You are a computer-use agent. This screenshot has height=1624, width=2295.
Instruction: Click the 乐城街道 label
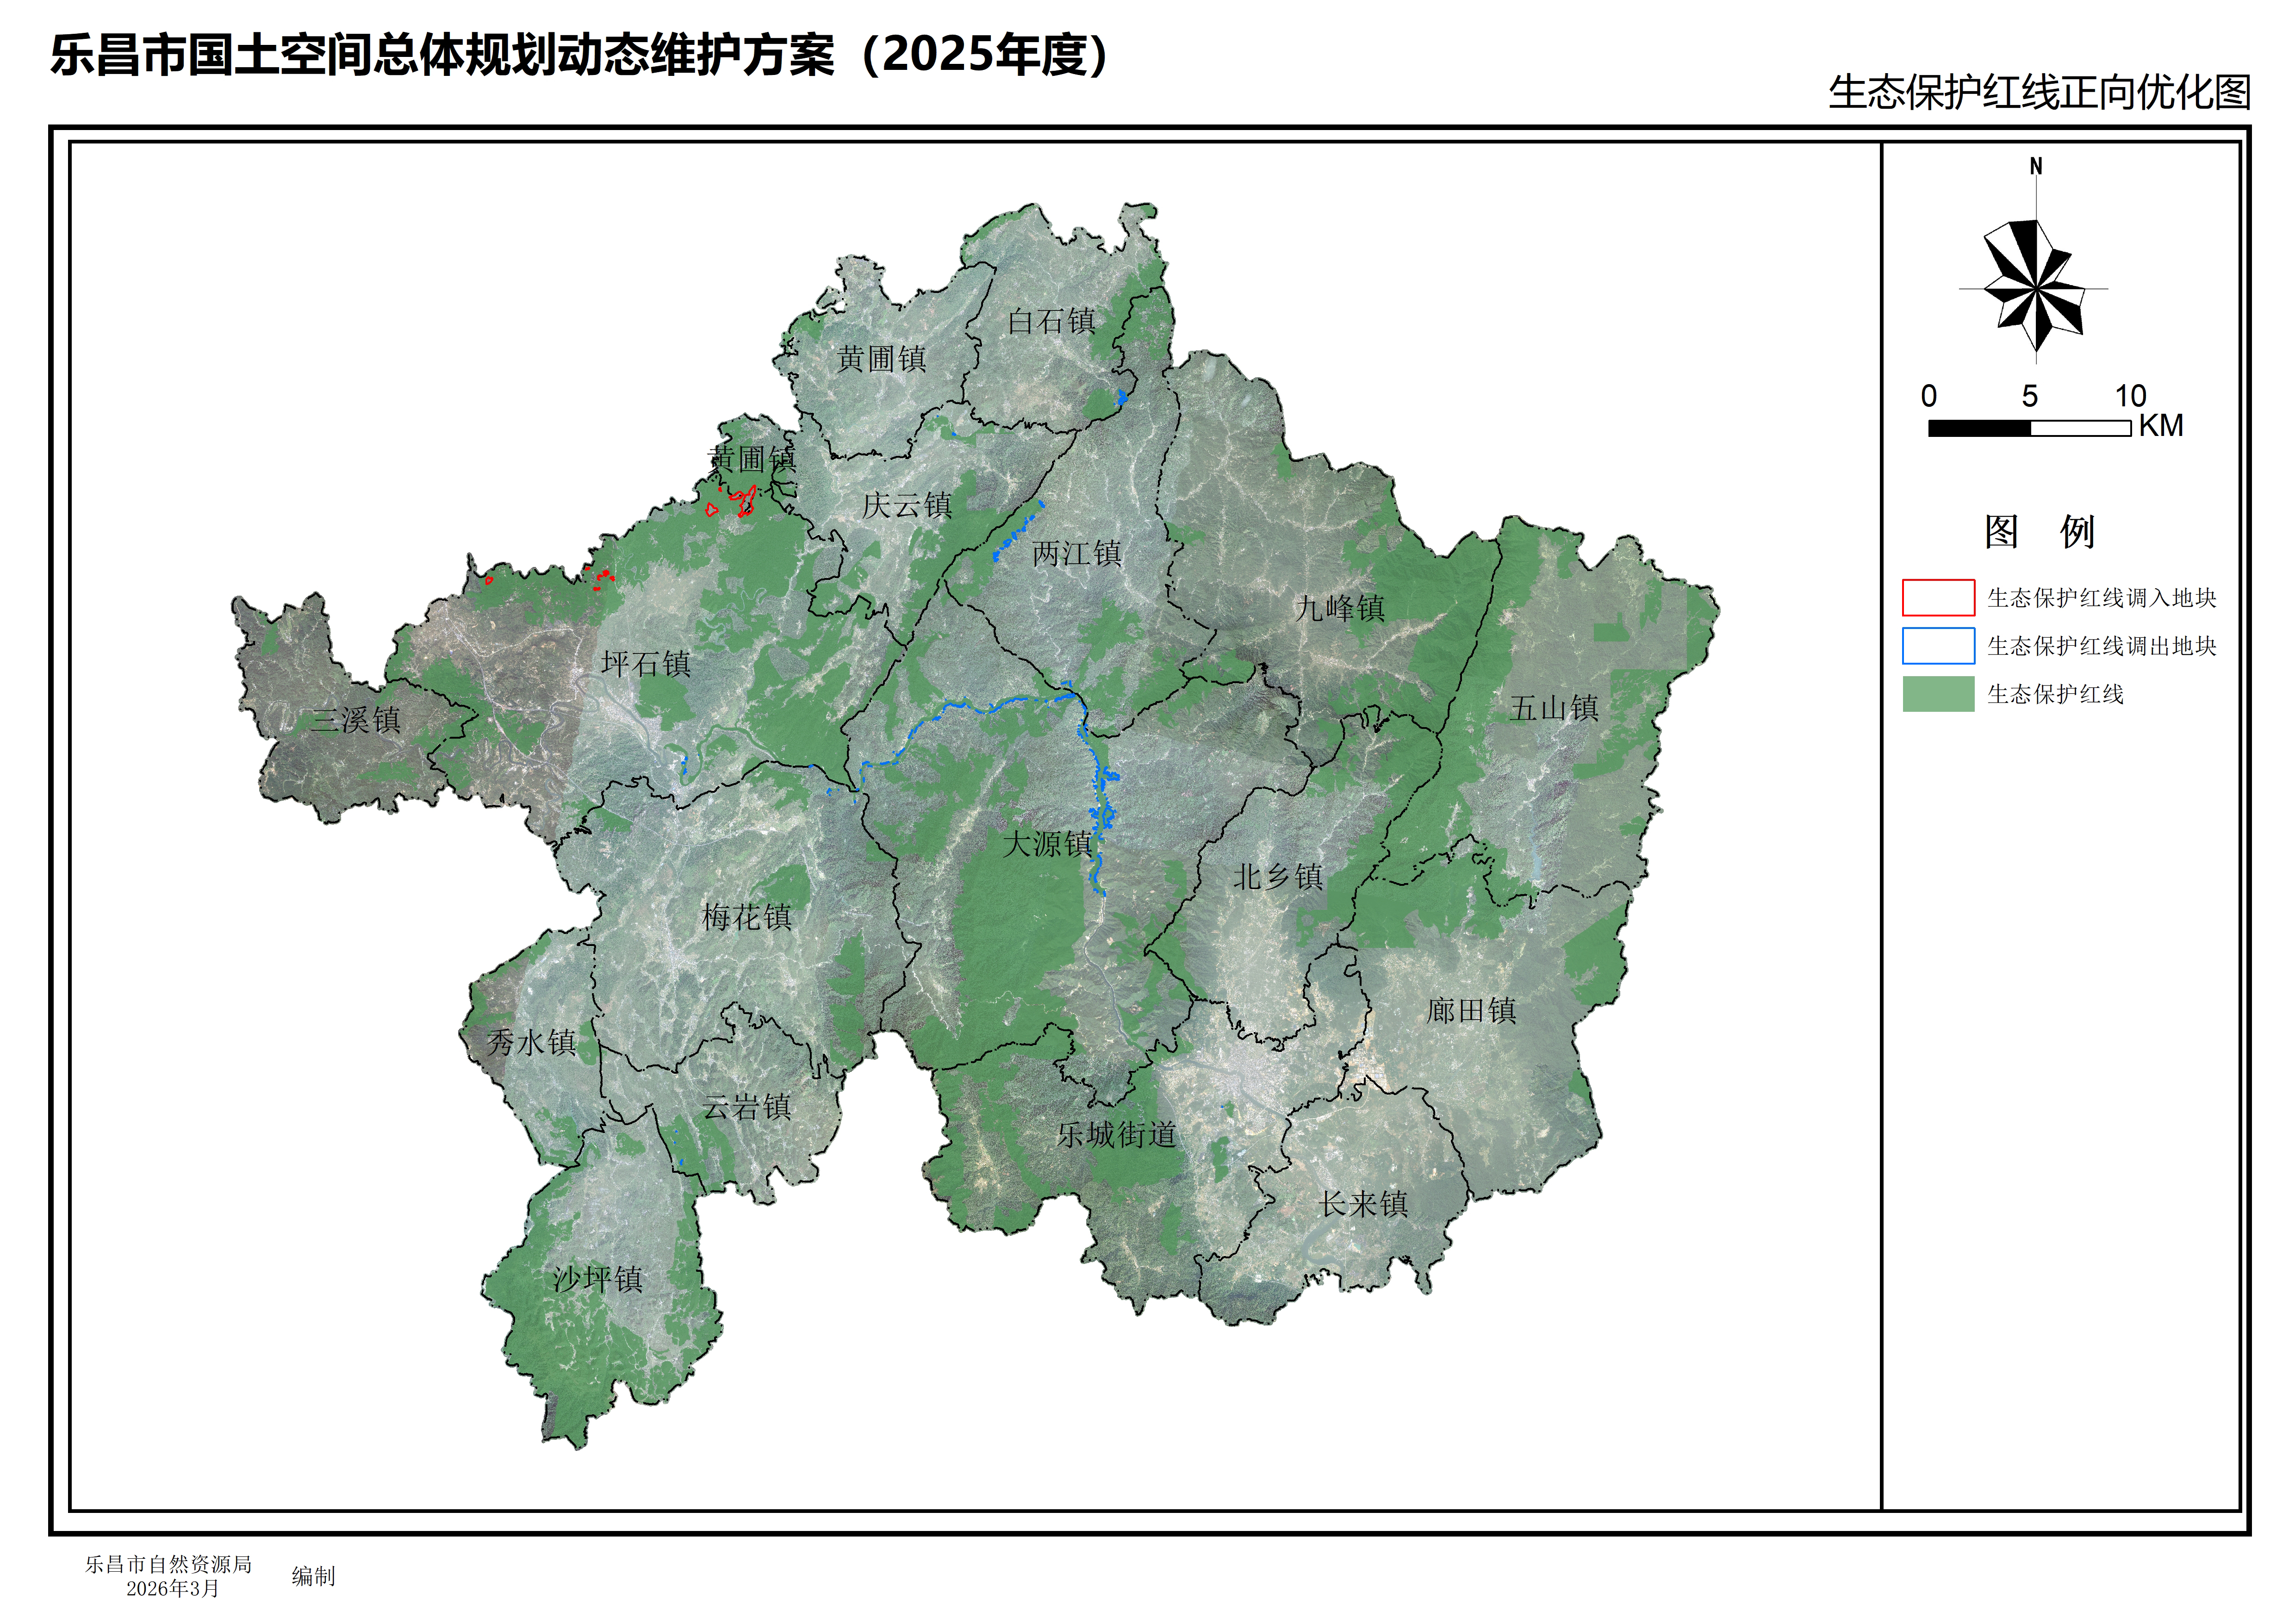coord(1117,1135)
